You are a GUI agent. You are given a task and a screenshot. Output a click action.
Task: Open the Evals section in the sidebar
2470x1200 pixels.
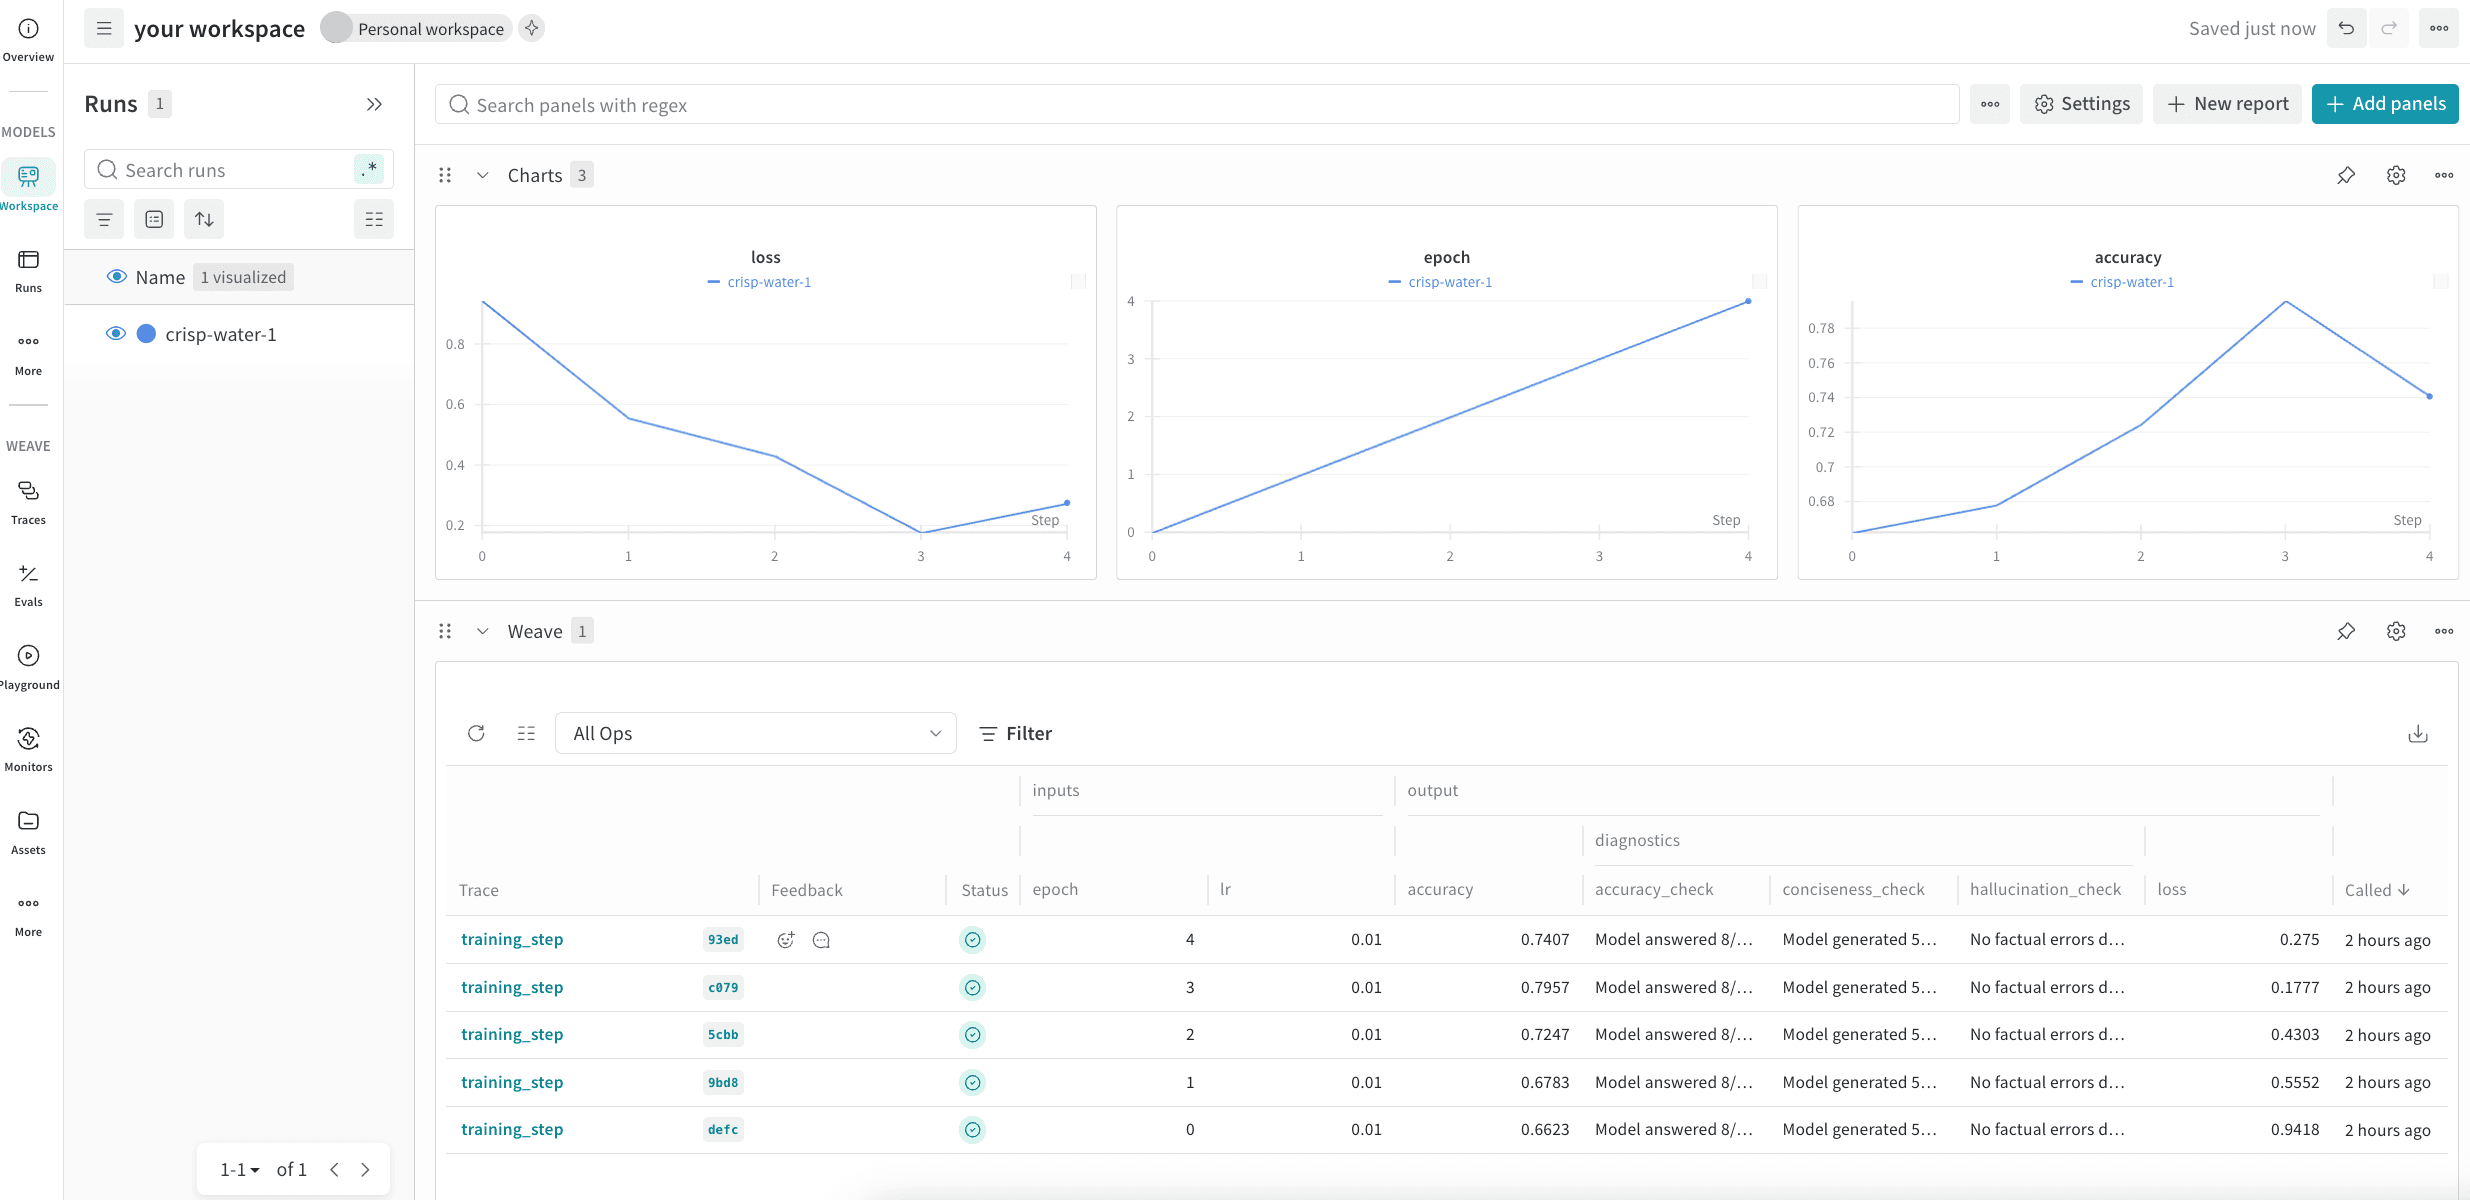coord(28,584)
